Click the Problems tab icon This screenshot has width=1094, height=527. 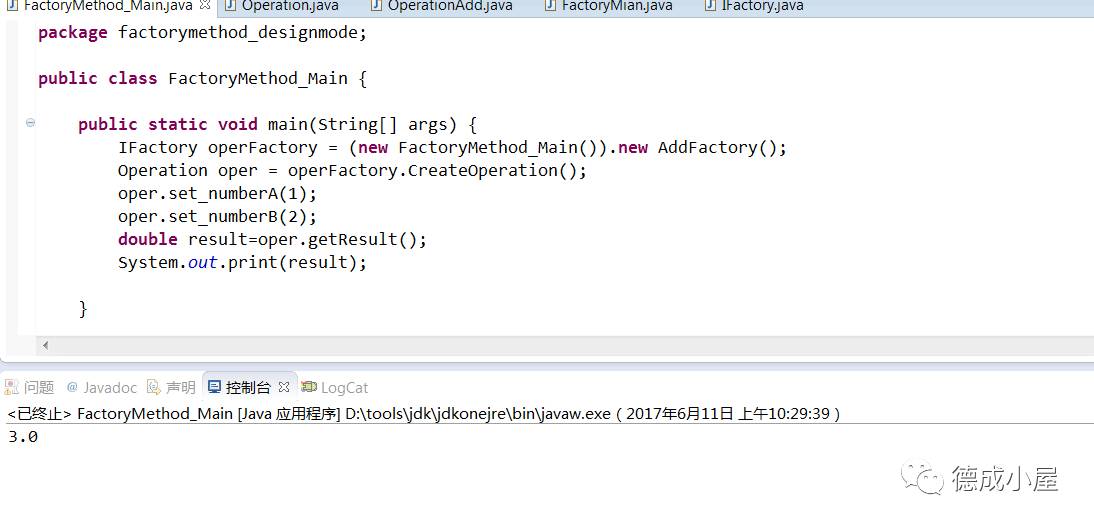pos(10,387)
